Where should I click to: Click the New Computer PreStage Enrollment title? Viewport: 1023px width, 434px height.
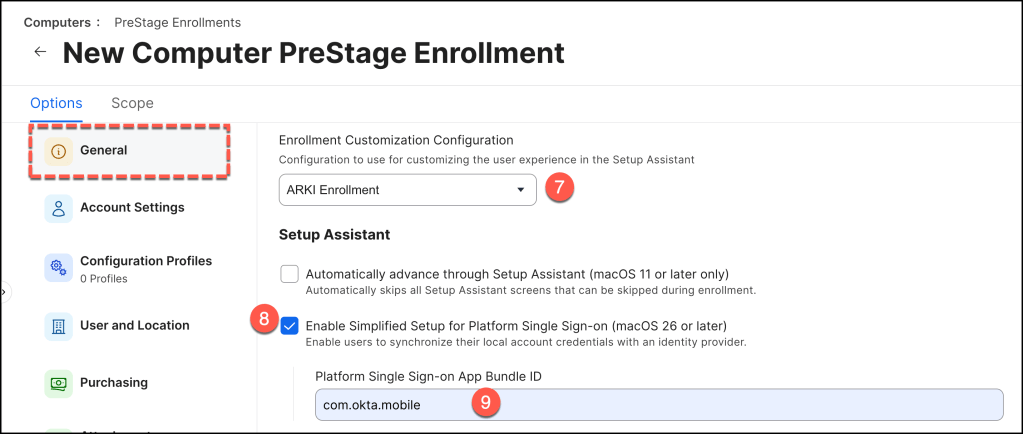[313, 52]
